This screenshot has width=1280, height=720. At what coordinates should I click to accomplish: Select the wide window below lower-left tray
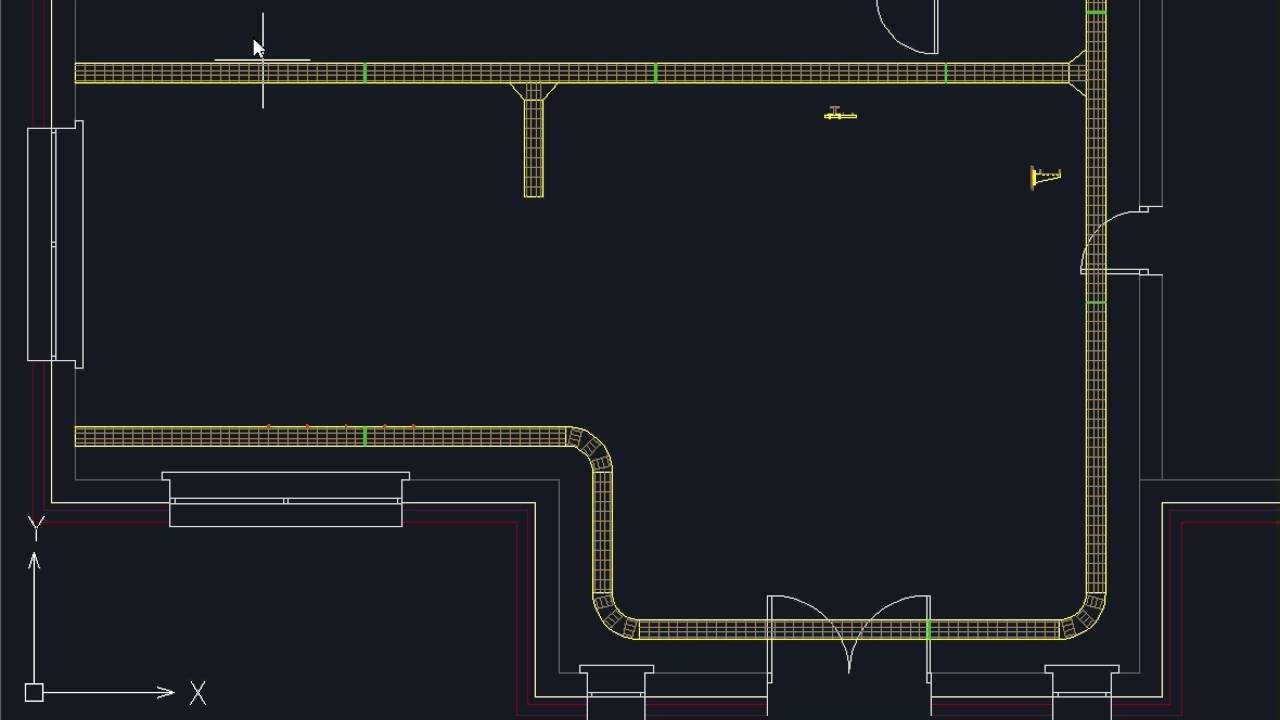pos(286,499)
